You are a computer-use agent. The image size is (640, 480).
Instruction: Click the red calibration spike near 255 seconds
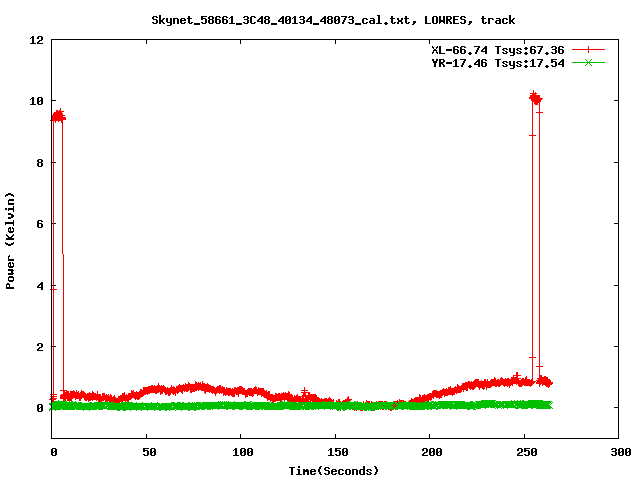[x=536, y=237]
